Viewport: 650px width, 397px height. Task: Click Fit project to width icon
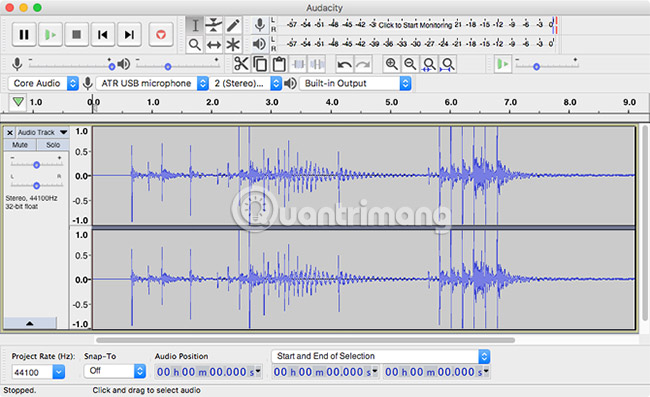[x=448, y=64]
